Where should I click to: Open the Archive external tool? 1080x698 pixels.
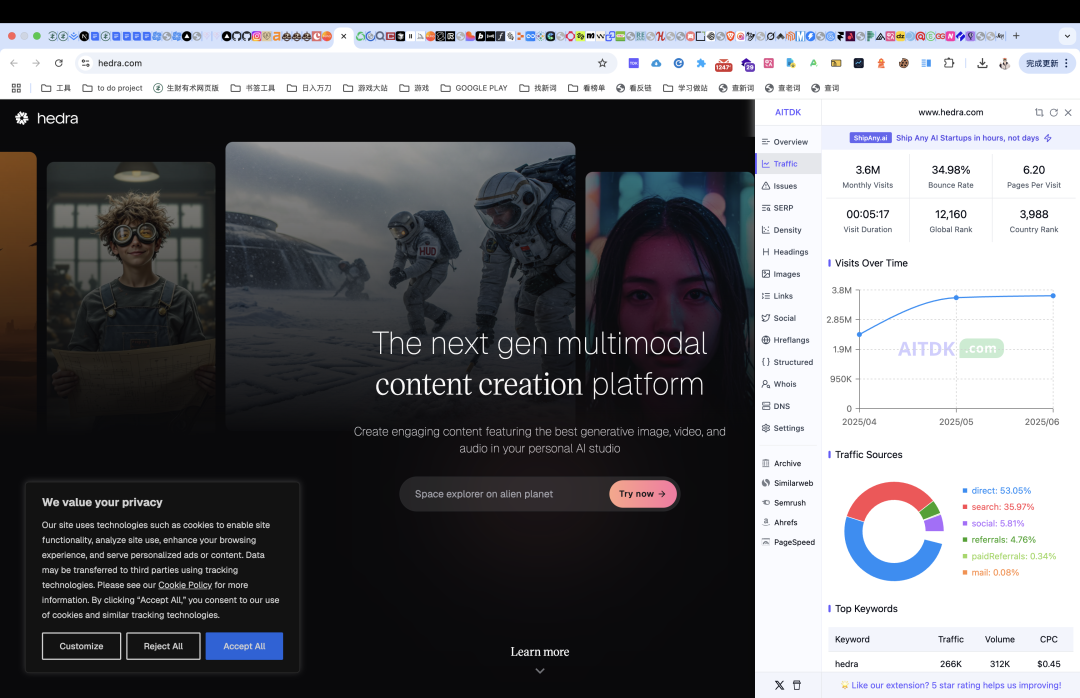pos(781,464)
